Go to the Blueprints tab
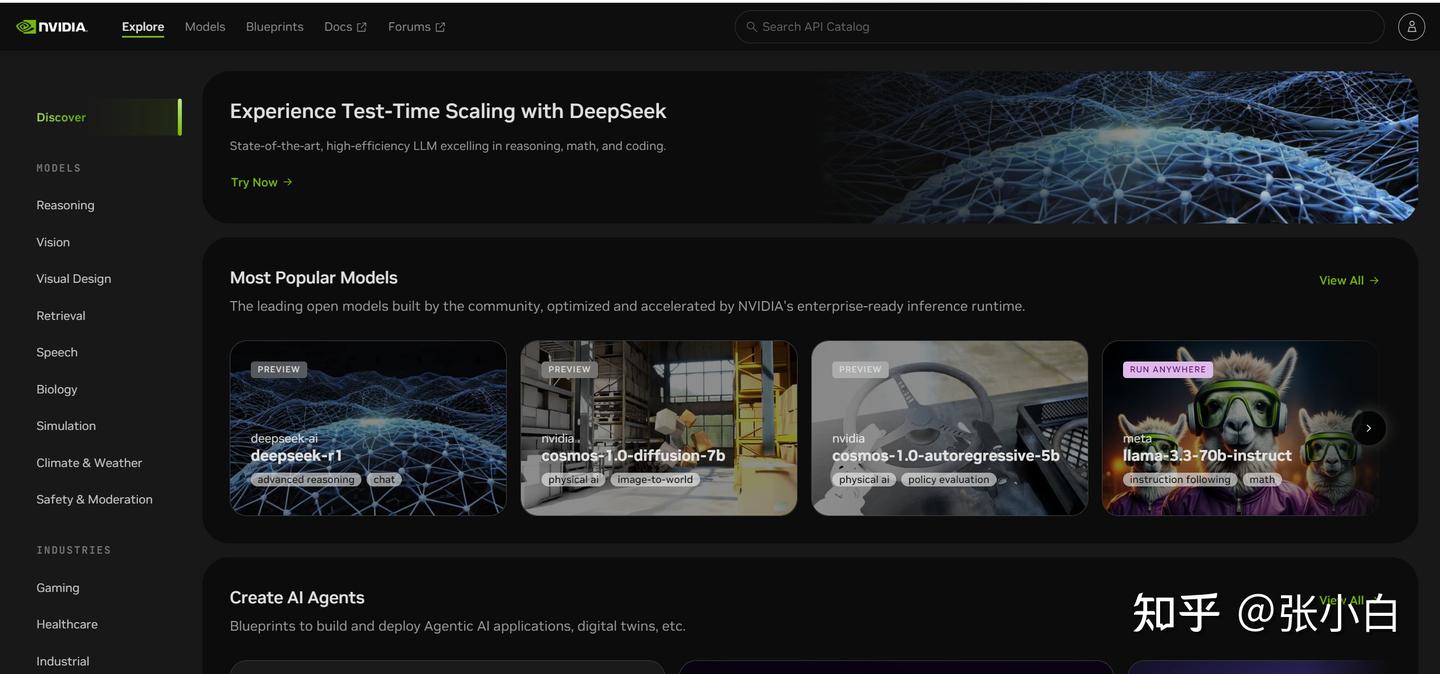 pyautogui.click(x=275, y=27)
